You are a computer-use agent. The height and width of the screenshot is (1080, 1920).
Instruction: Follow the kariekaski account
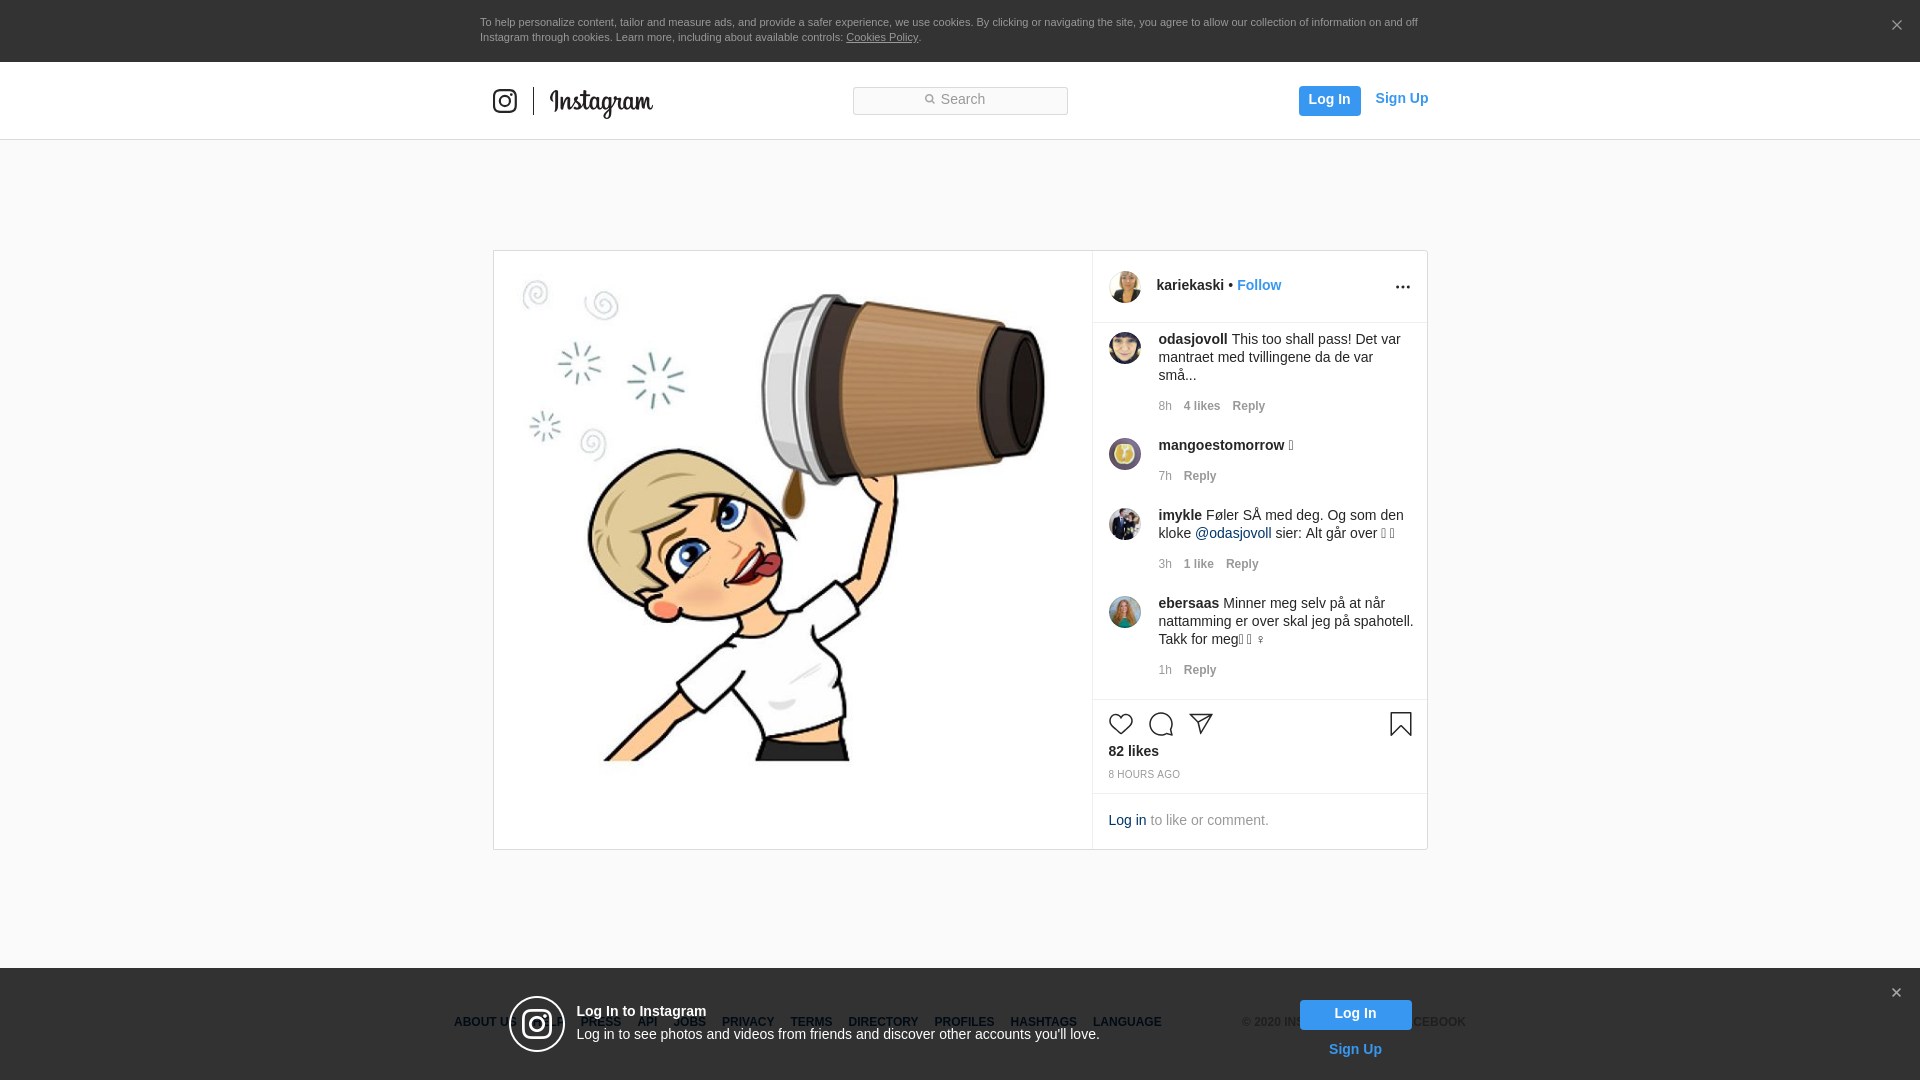[1258, 285]
